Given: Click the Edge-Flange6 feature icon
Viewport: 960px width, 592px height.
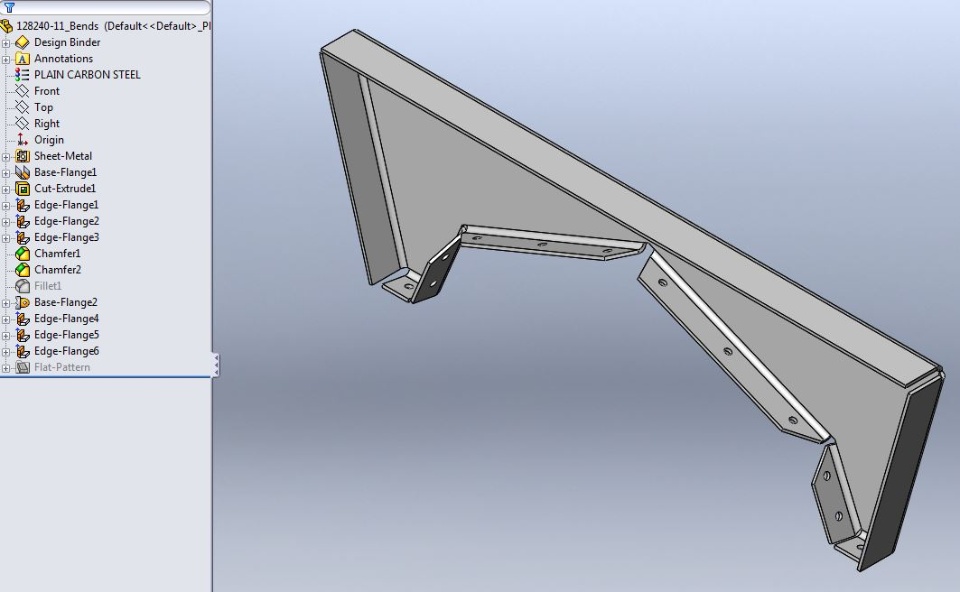Looking at the screenshot, I should click(22, 351).
